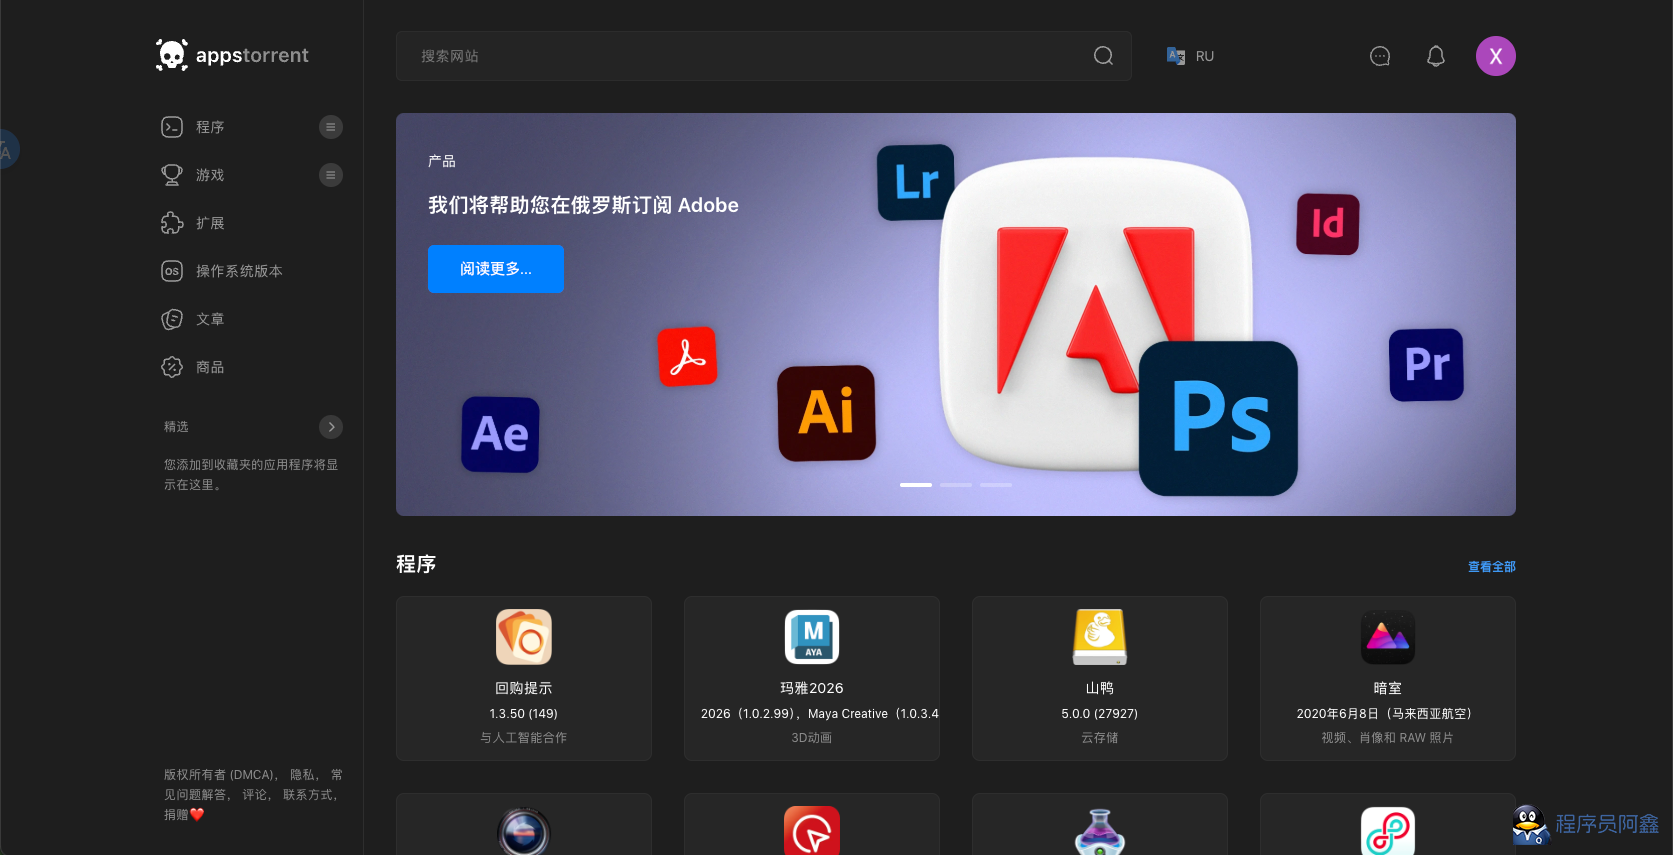
Task: Select the third banner slide indicator
Action: coord(996,485)
